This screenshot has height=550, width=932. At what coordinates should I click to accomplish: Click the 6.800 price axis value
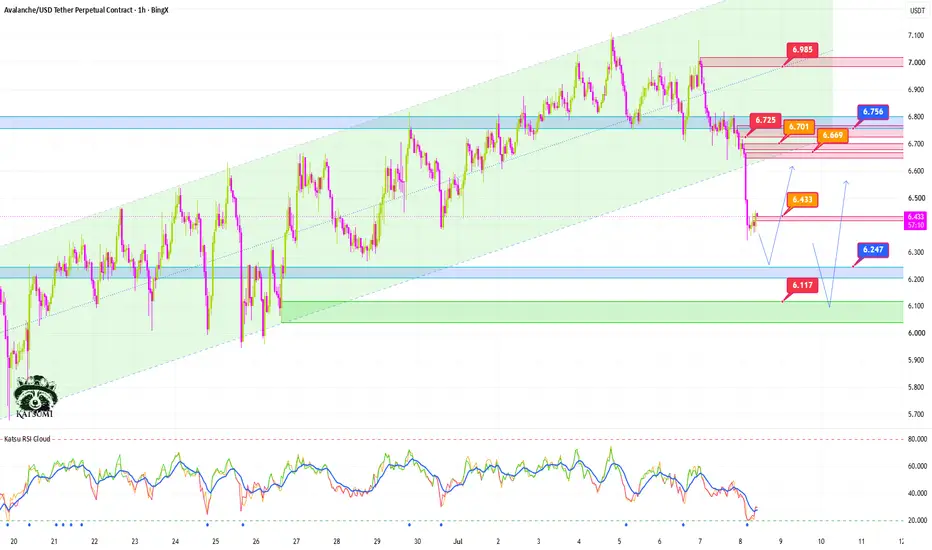[916, 117]
